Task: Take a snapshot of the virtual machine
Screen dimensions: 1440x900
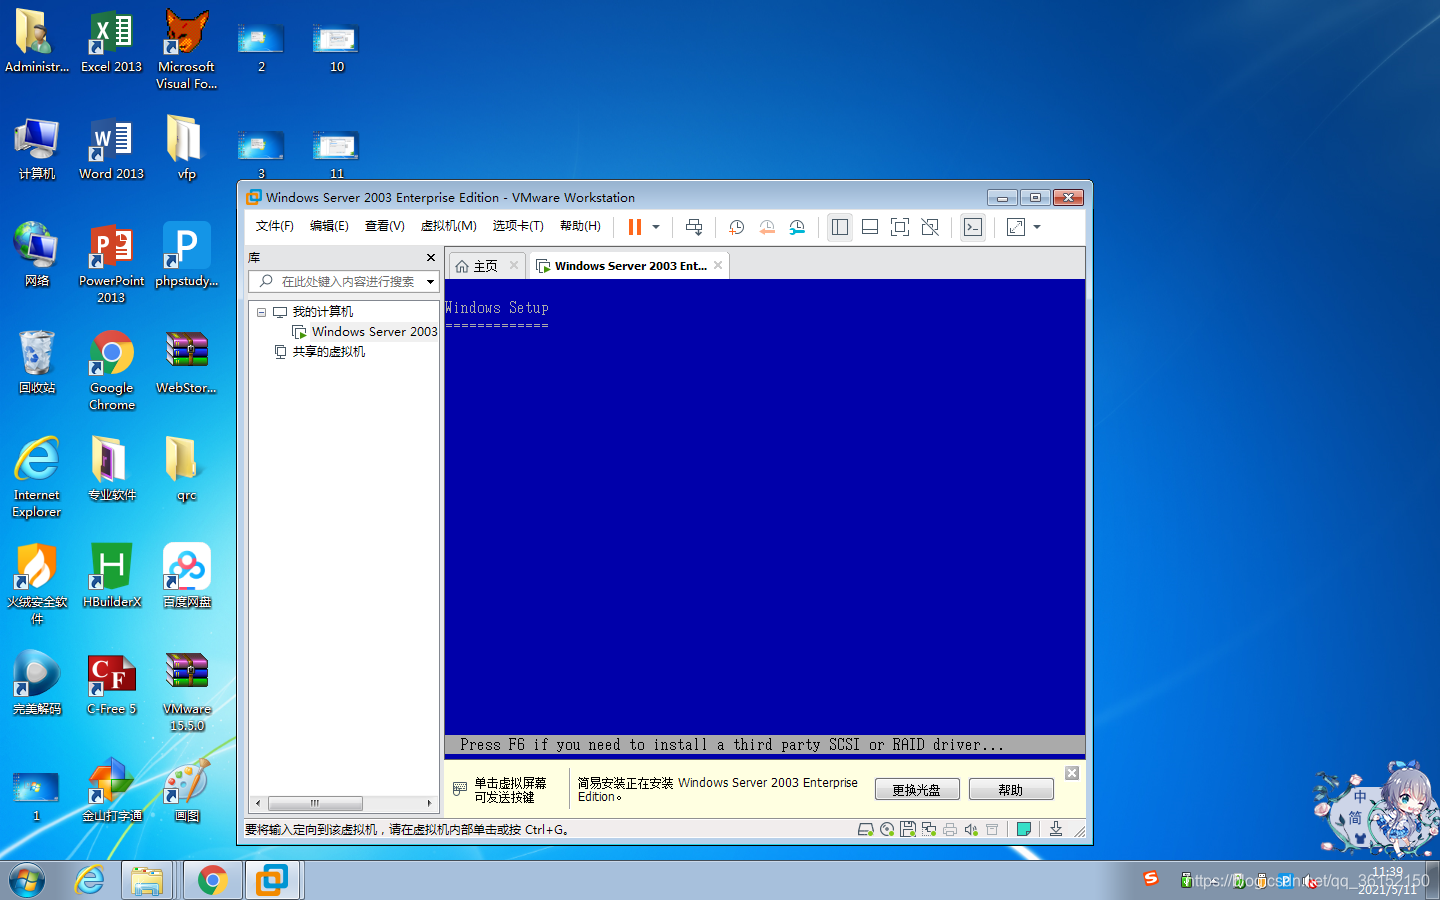Action: click(737, 227)
